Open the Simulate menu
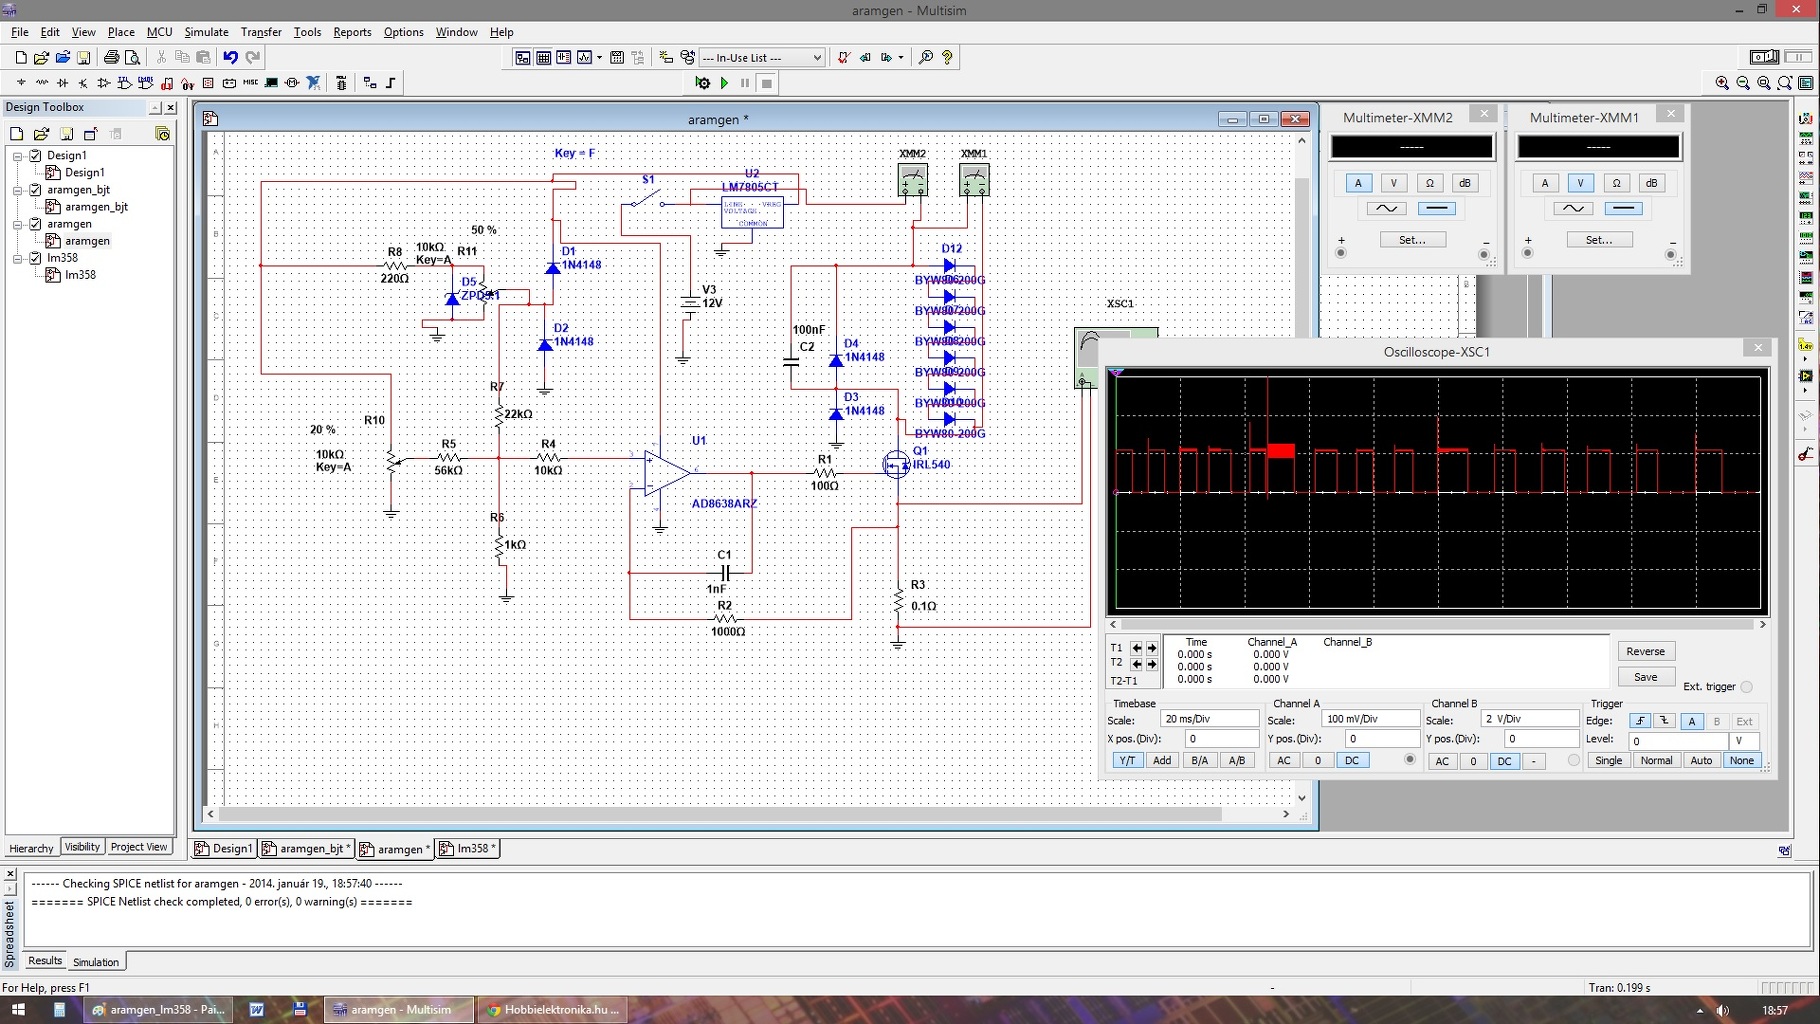Image resolution: width=1820 pixels, height=1024 pixels. 206,32
